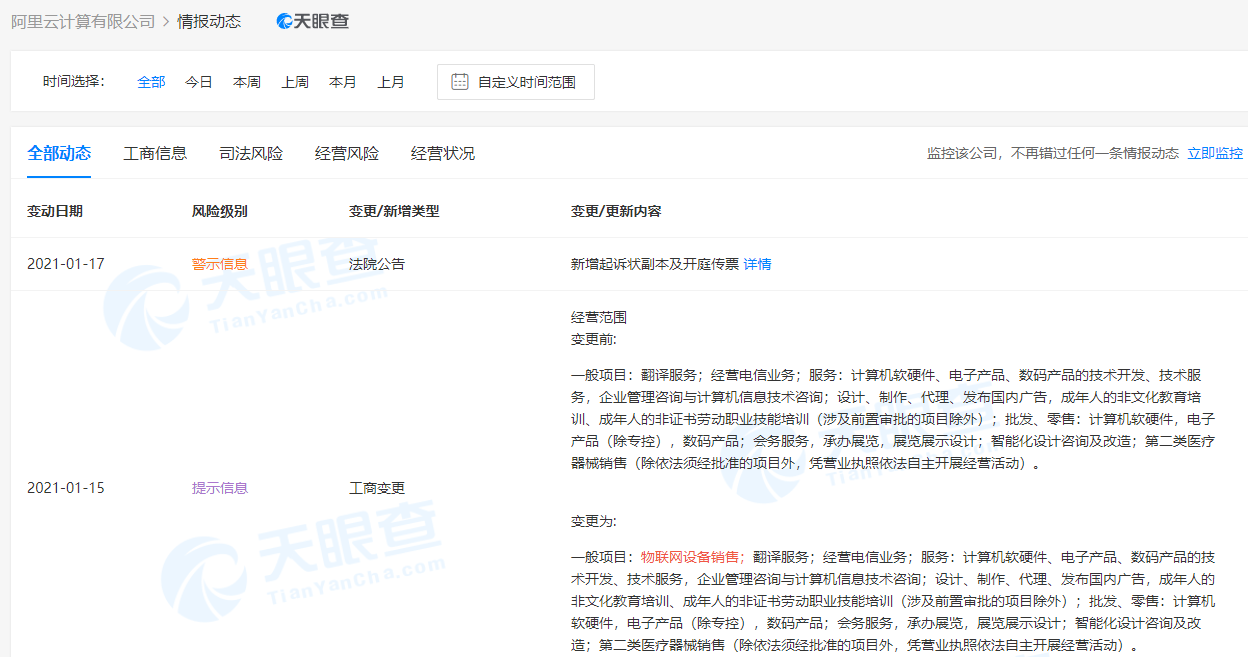The height and width of the screenshot is (657, 1248).
Task: Click 变更/新增类型 column header
Action: 394,211
